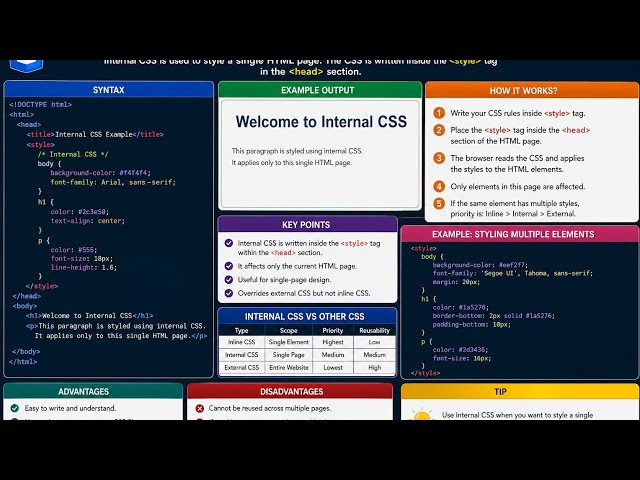Image resolution: width=640 pixels, height=480 pixels.
Task: Click red X beside 'Cannot be reused'
Action: coord(200,408)
